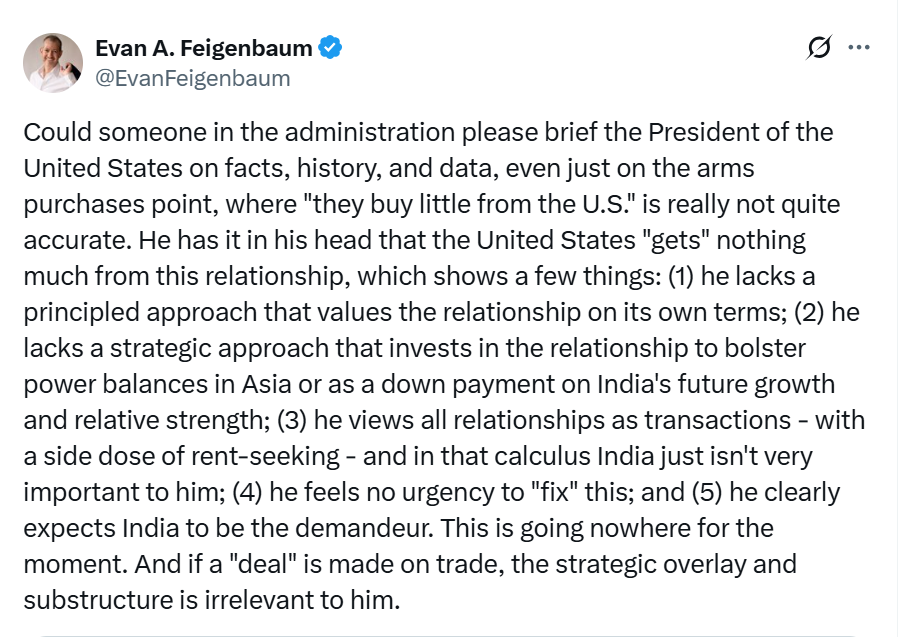Viewport: 902px width, 637px height.
Task: Click the Grok slashed-circle icon
Action: [819, 48]
